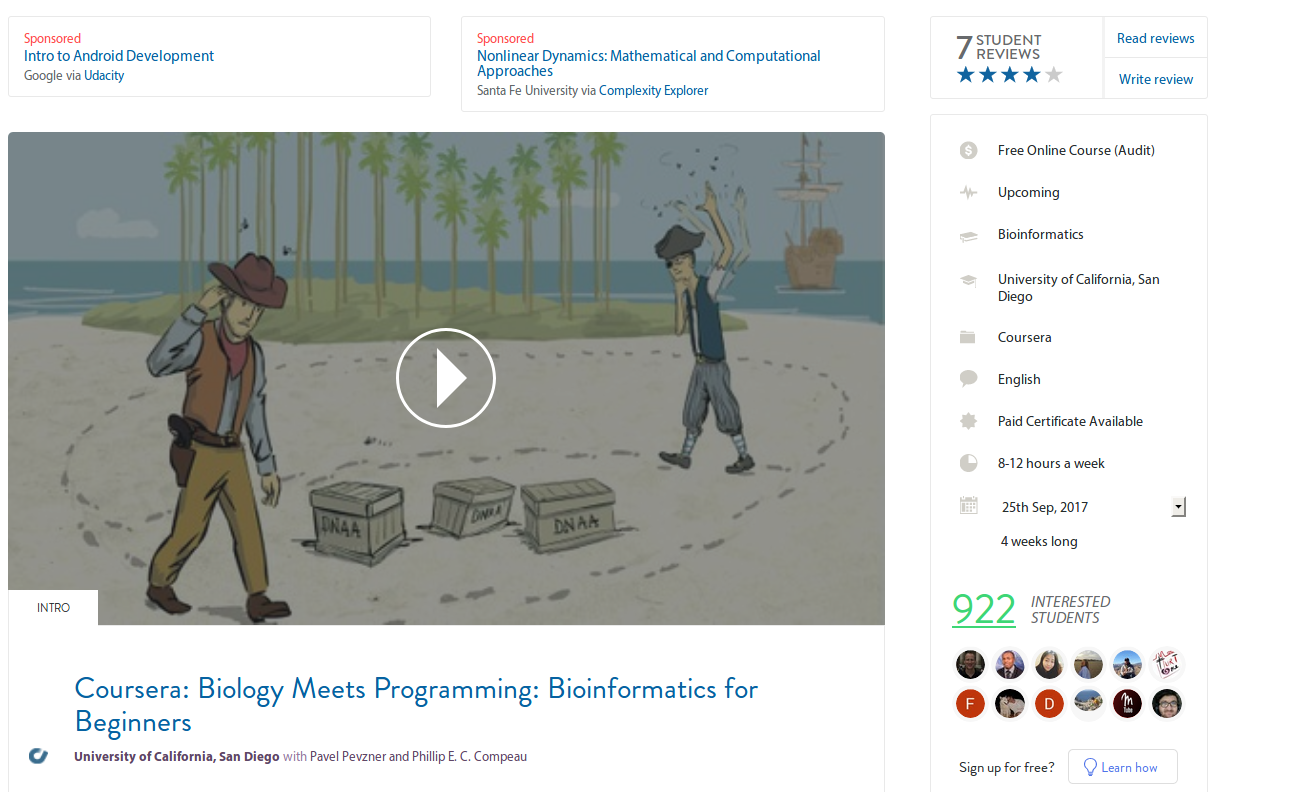The image size is (1306, 792).
Task: Click the Sign up for free? text
Action: tap(1006, 767)
